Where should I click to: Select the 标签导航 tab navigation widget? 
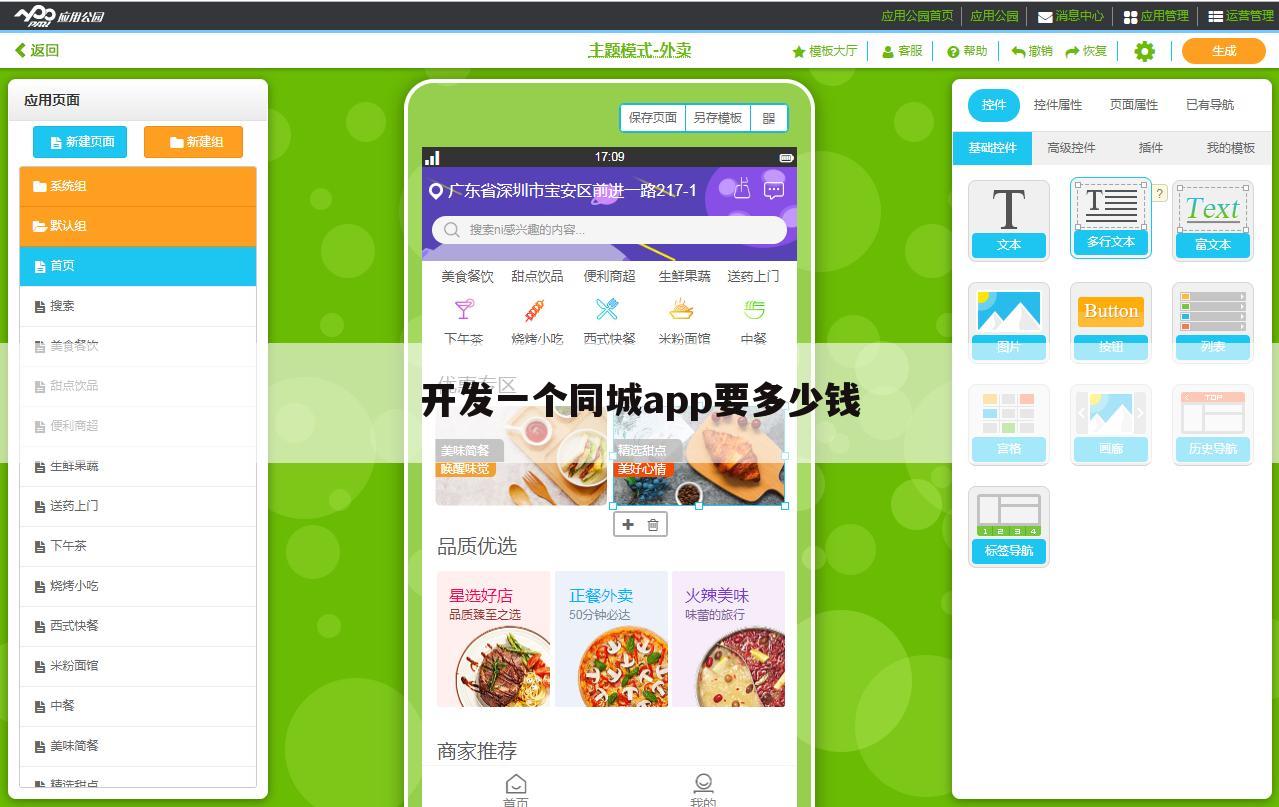pyautogui.click(x=1009, y=526)
